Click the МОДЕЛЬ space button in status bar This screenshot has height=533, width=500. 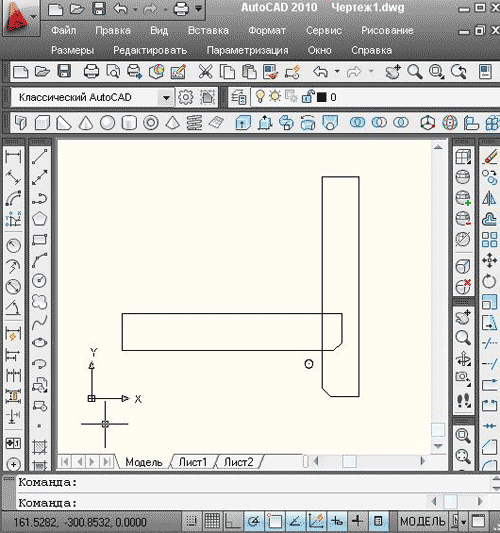click(x=423, y=521)
